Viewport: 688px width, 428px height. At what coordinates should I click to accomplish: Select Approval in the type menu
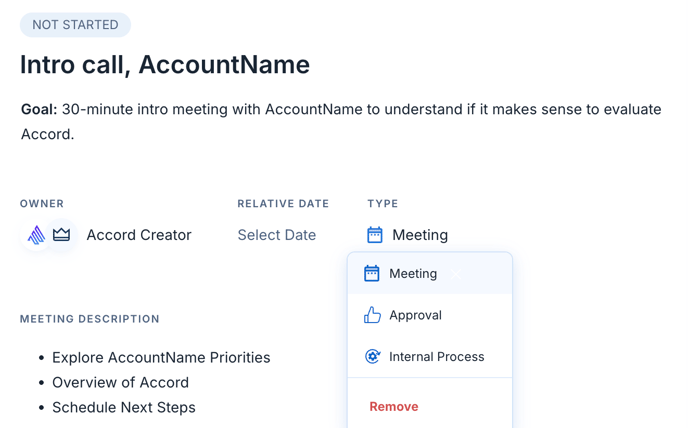click(430, 315)
